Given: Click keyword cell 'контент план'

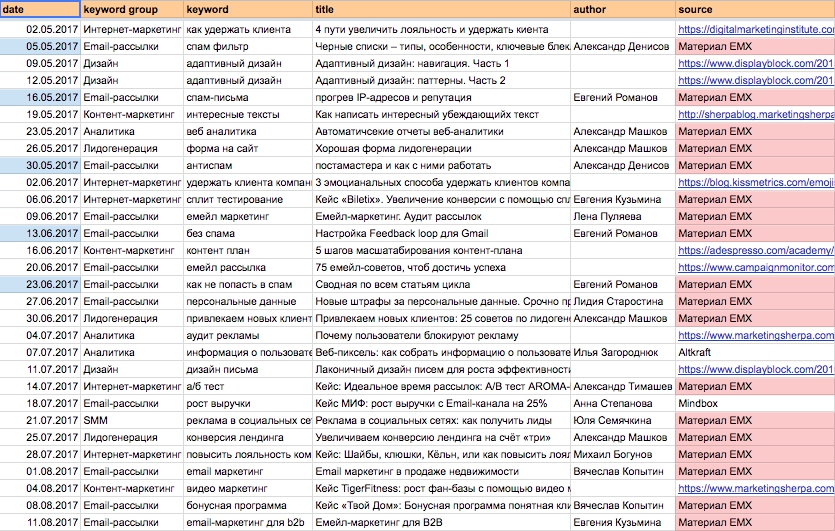Looking at the screenshot, I should pos(248,250).
